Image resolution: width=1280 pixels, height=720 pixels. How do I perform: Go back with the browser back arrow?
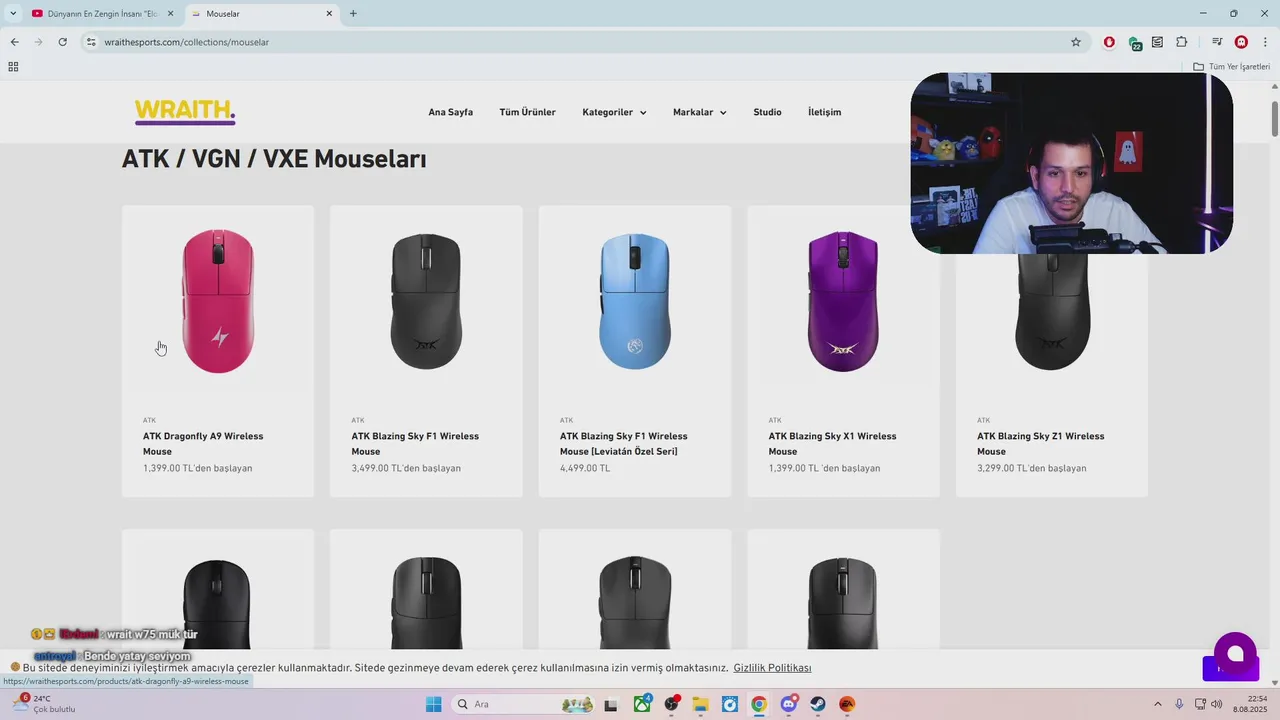click(14, 42)
